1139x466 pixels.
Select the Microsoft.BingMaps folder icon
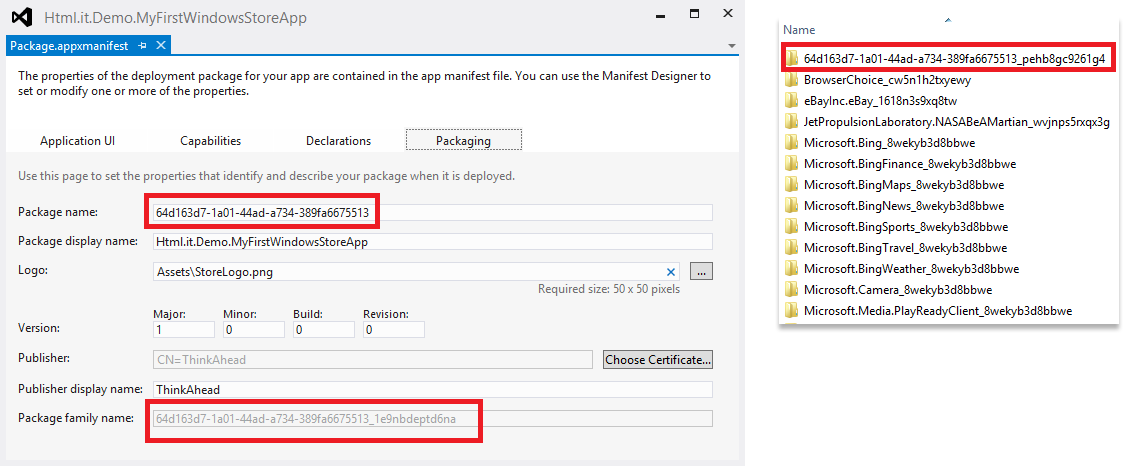coord(792,184)
